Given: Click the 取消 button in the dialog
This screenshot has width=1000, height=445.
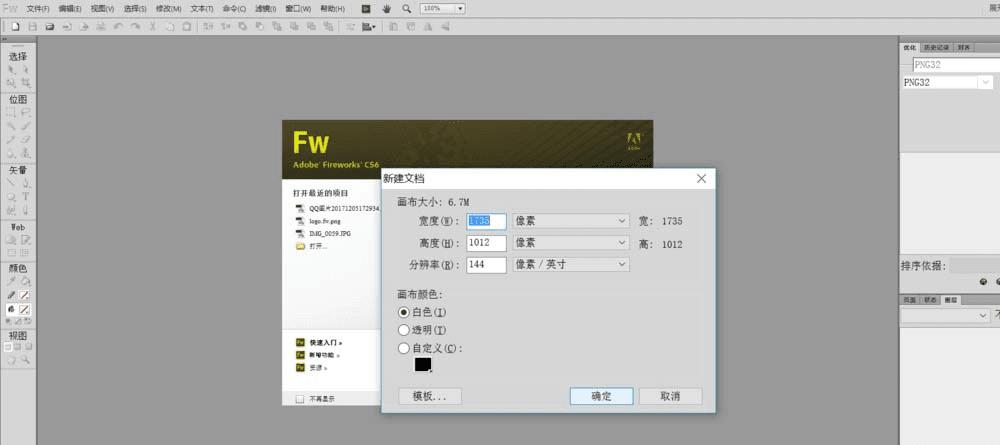Looking at the screenshot, I should tap(671, 396).
